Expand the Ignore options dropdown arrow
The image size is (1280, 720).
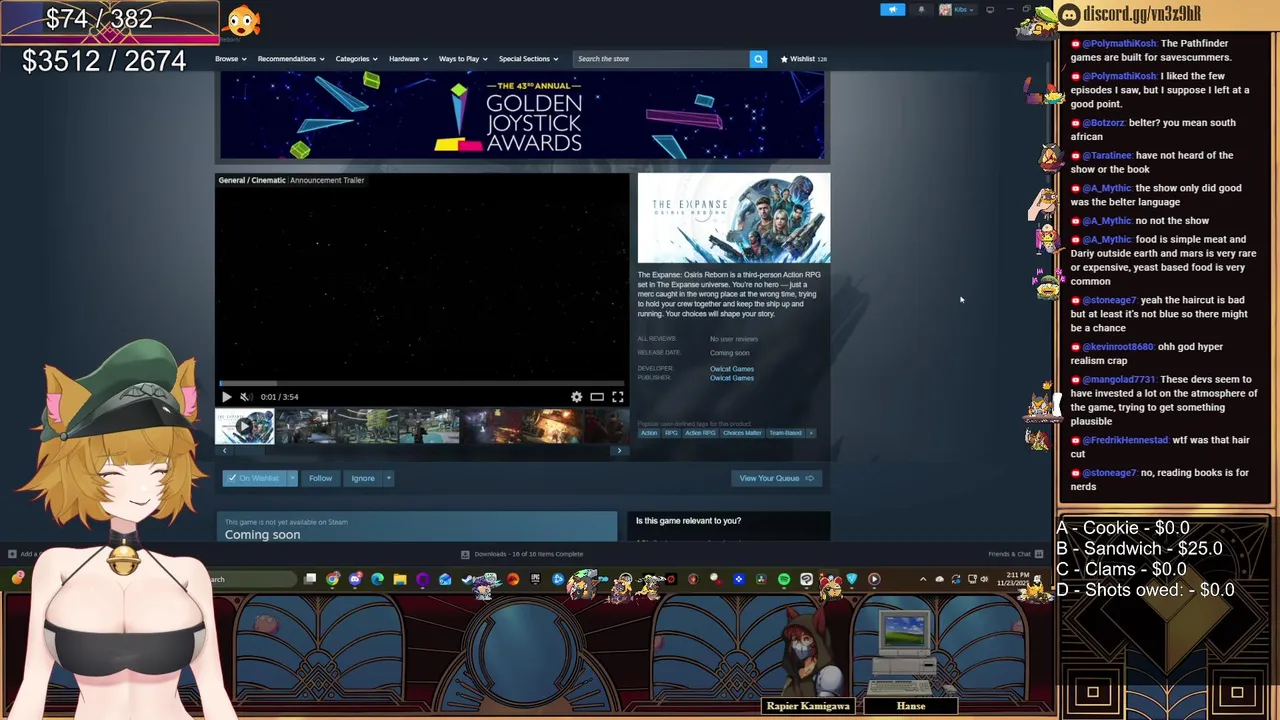pos(388,478)
